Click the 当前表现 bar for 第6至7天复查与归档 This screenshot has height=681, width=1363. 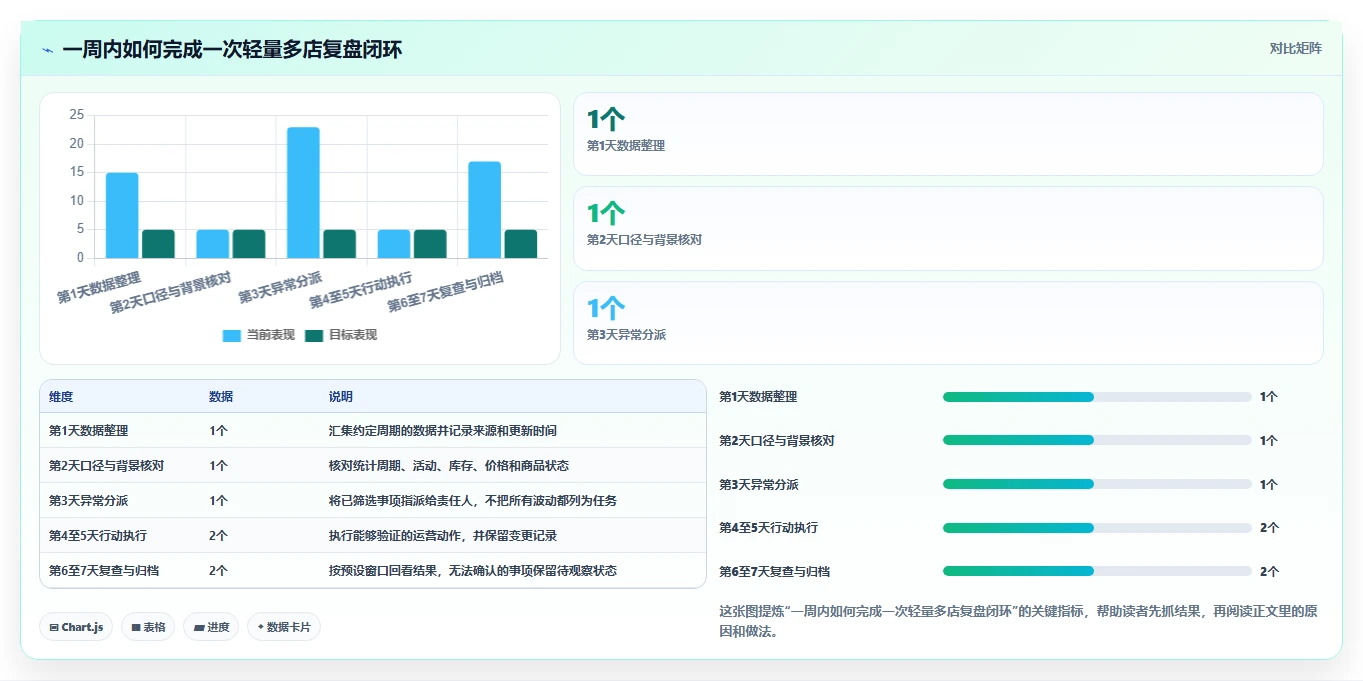484,210
